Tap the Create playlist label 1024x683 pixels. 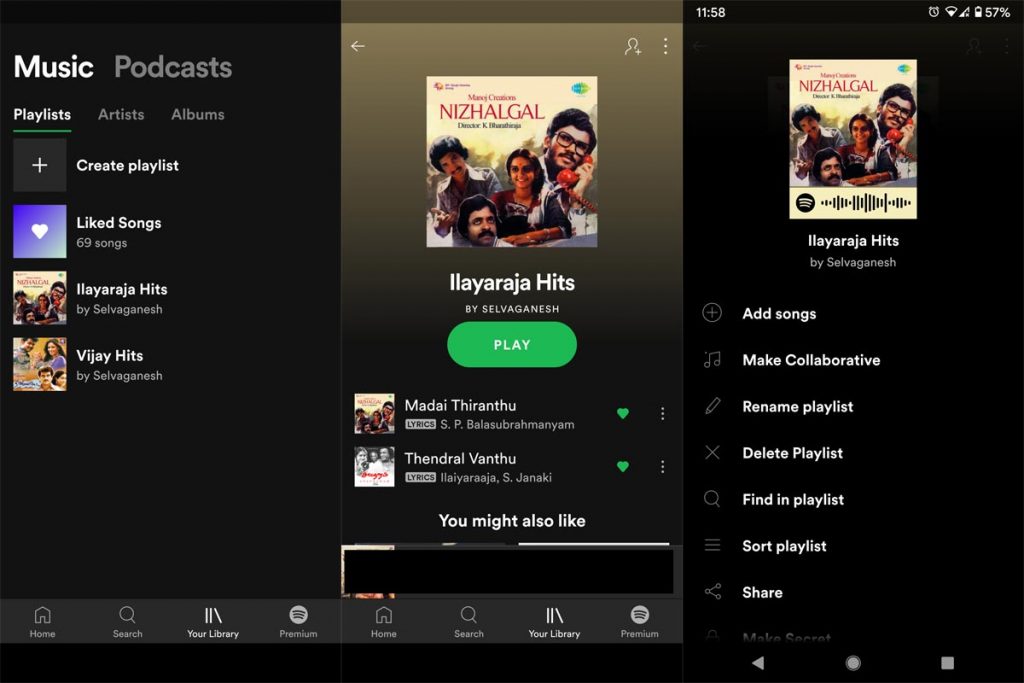[x=127, y=165]
